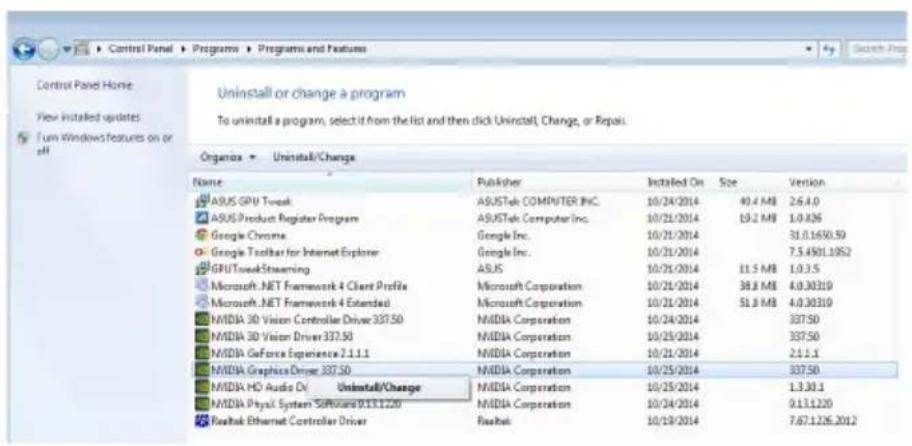Select Programs in the breadcrumb path
912x446 pixels.
[x=215, y=49]
